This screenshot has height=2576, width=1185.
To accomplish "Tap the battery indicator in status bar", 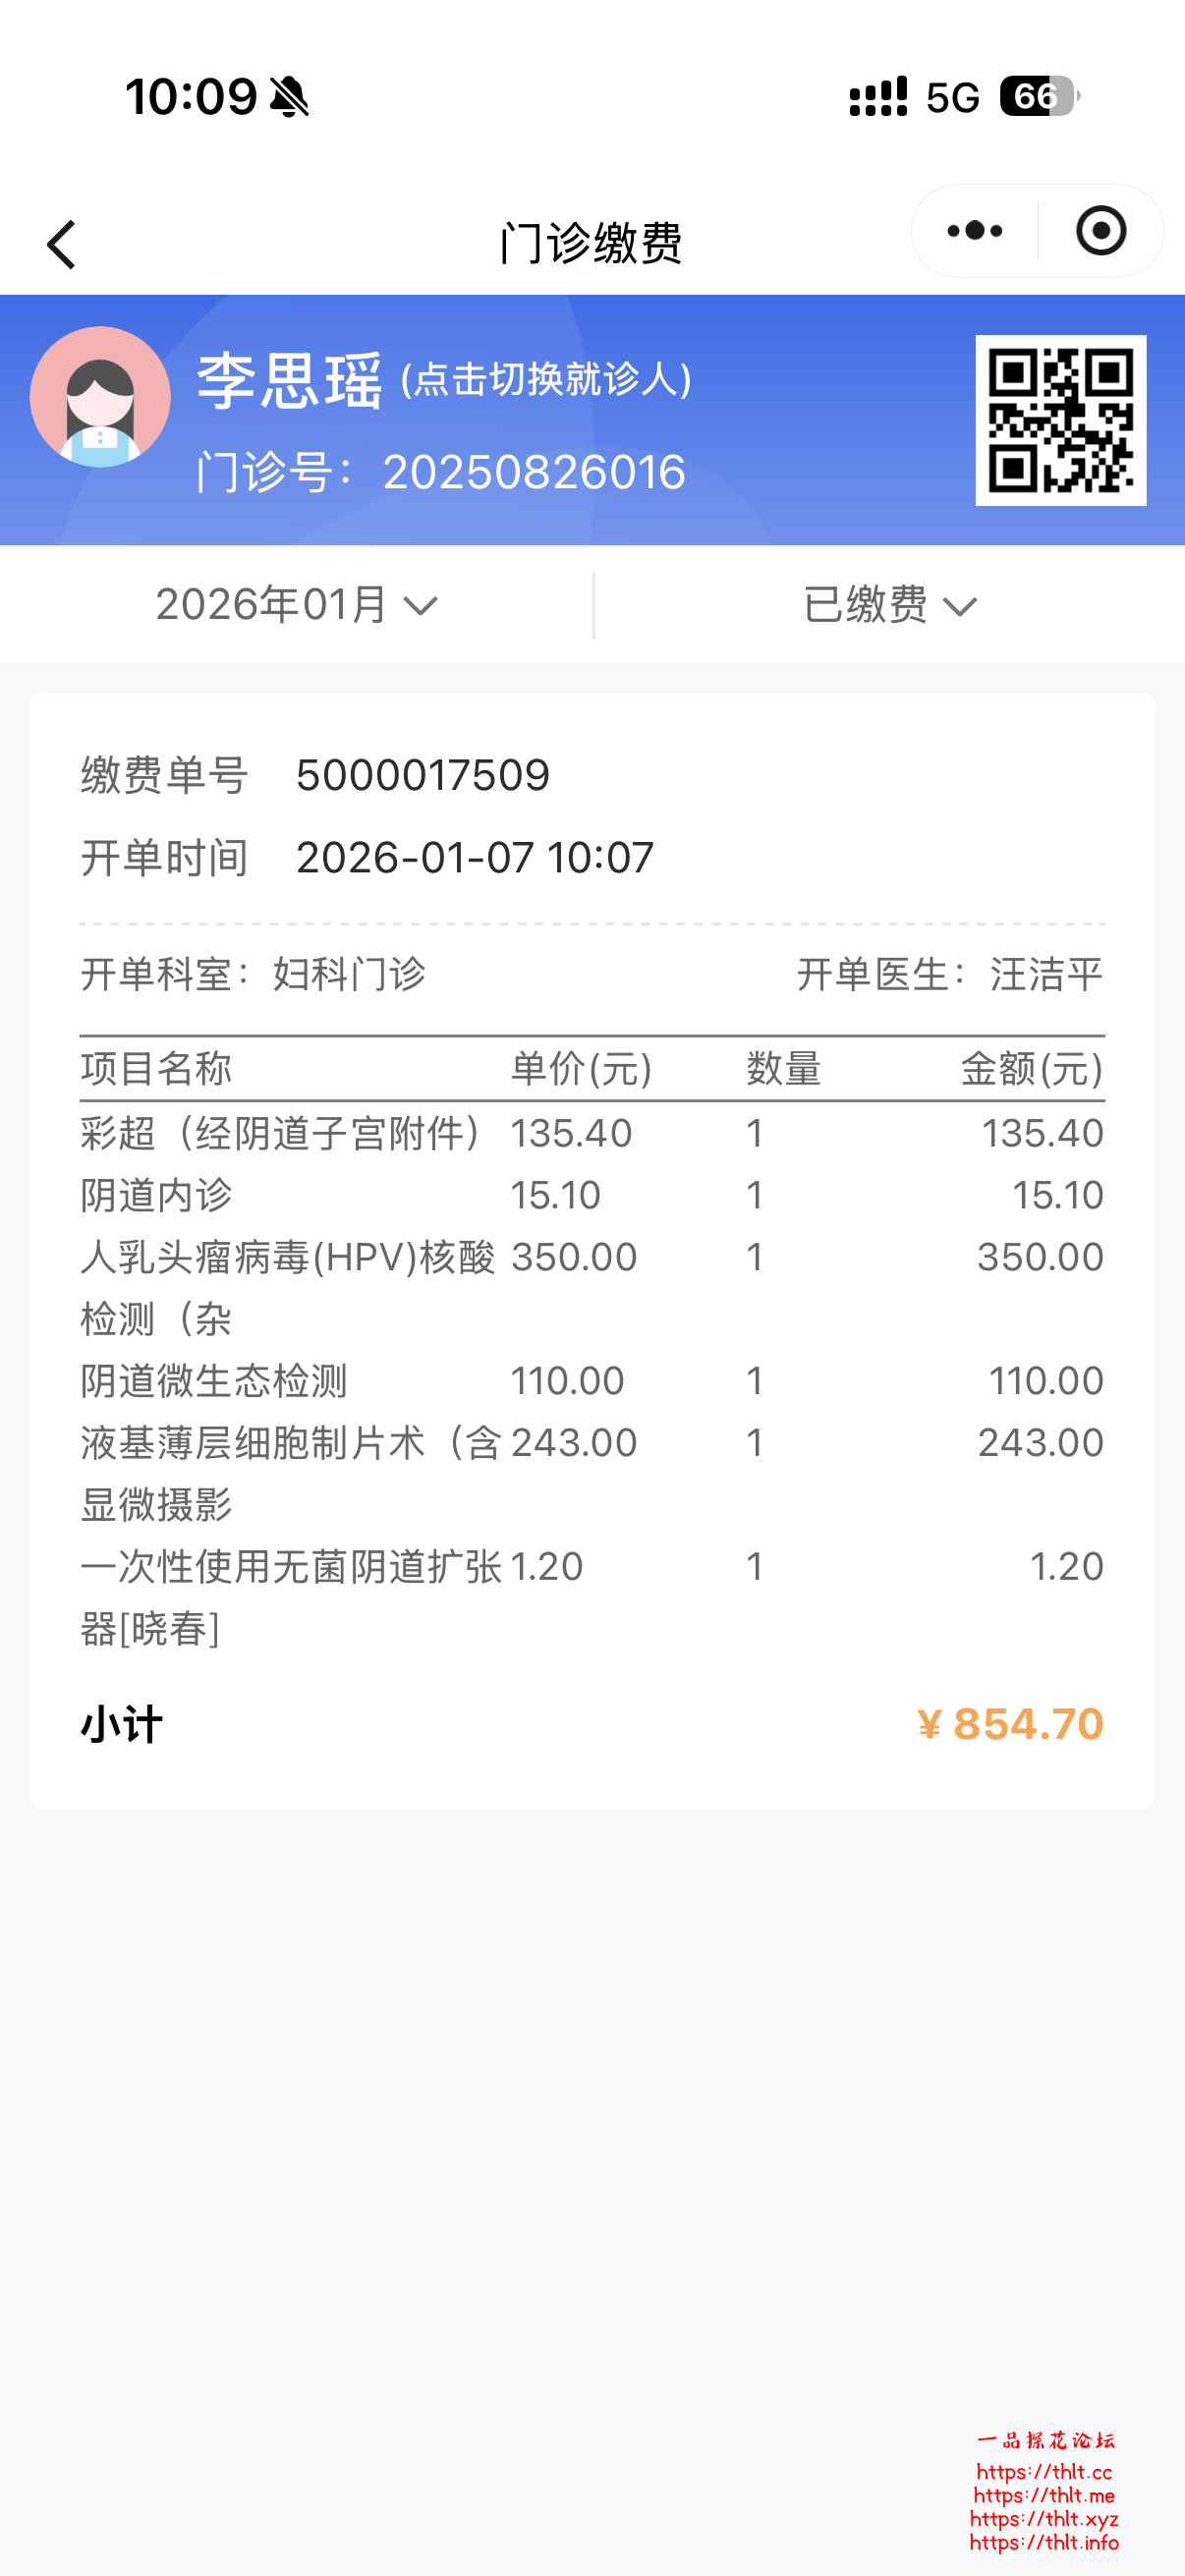I will pyautogui.click(x=1038, y=97).
